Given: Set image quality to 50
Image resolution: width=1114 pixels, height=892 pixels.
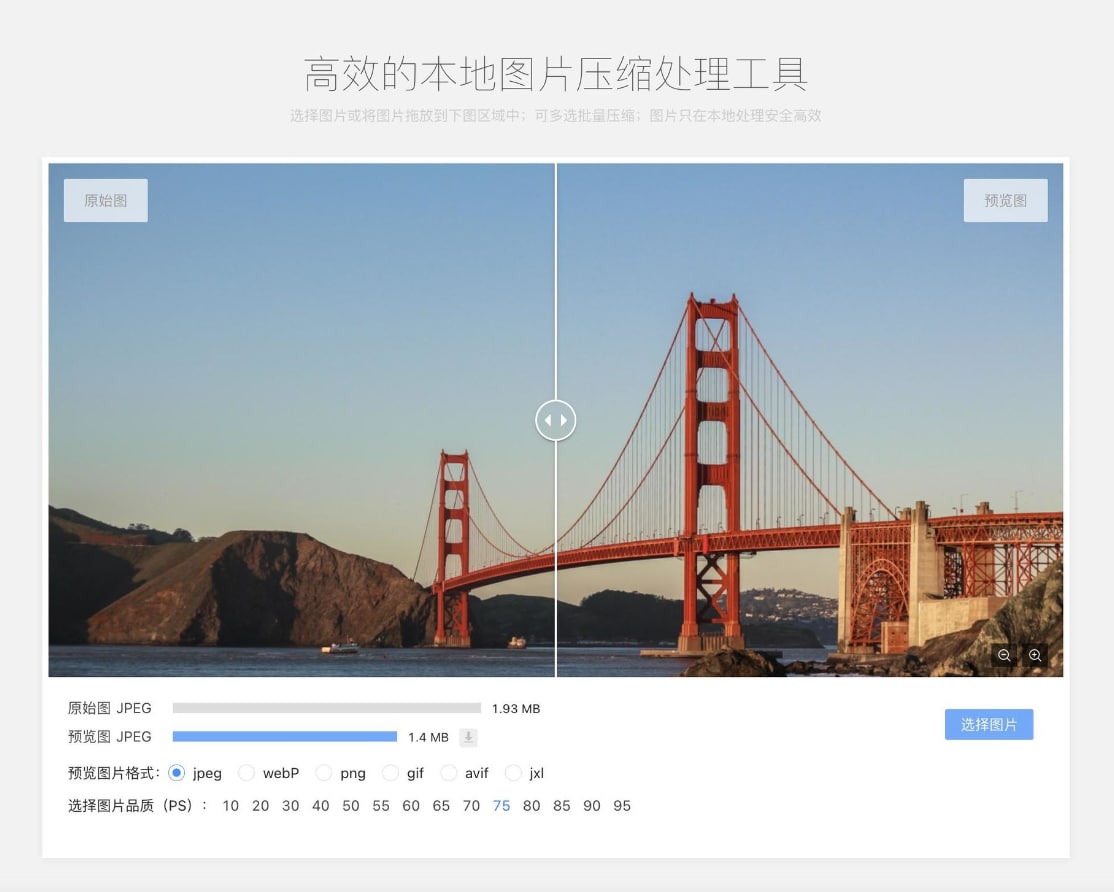Looking at the screenshot, I should (x=351, y=806).
